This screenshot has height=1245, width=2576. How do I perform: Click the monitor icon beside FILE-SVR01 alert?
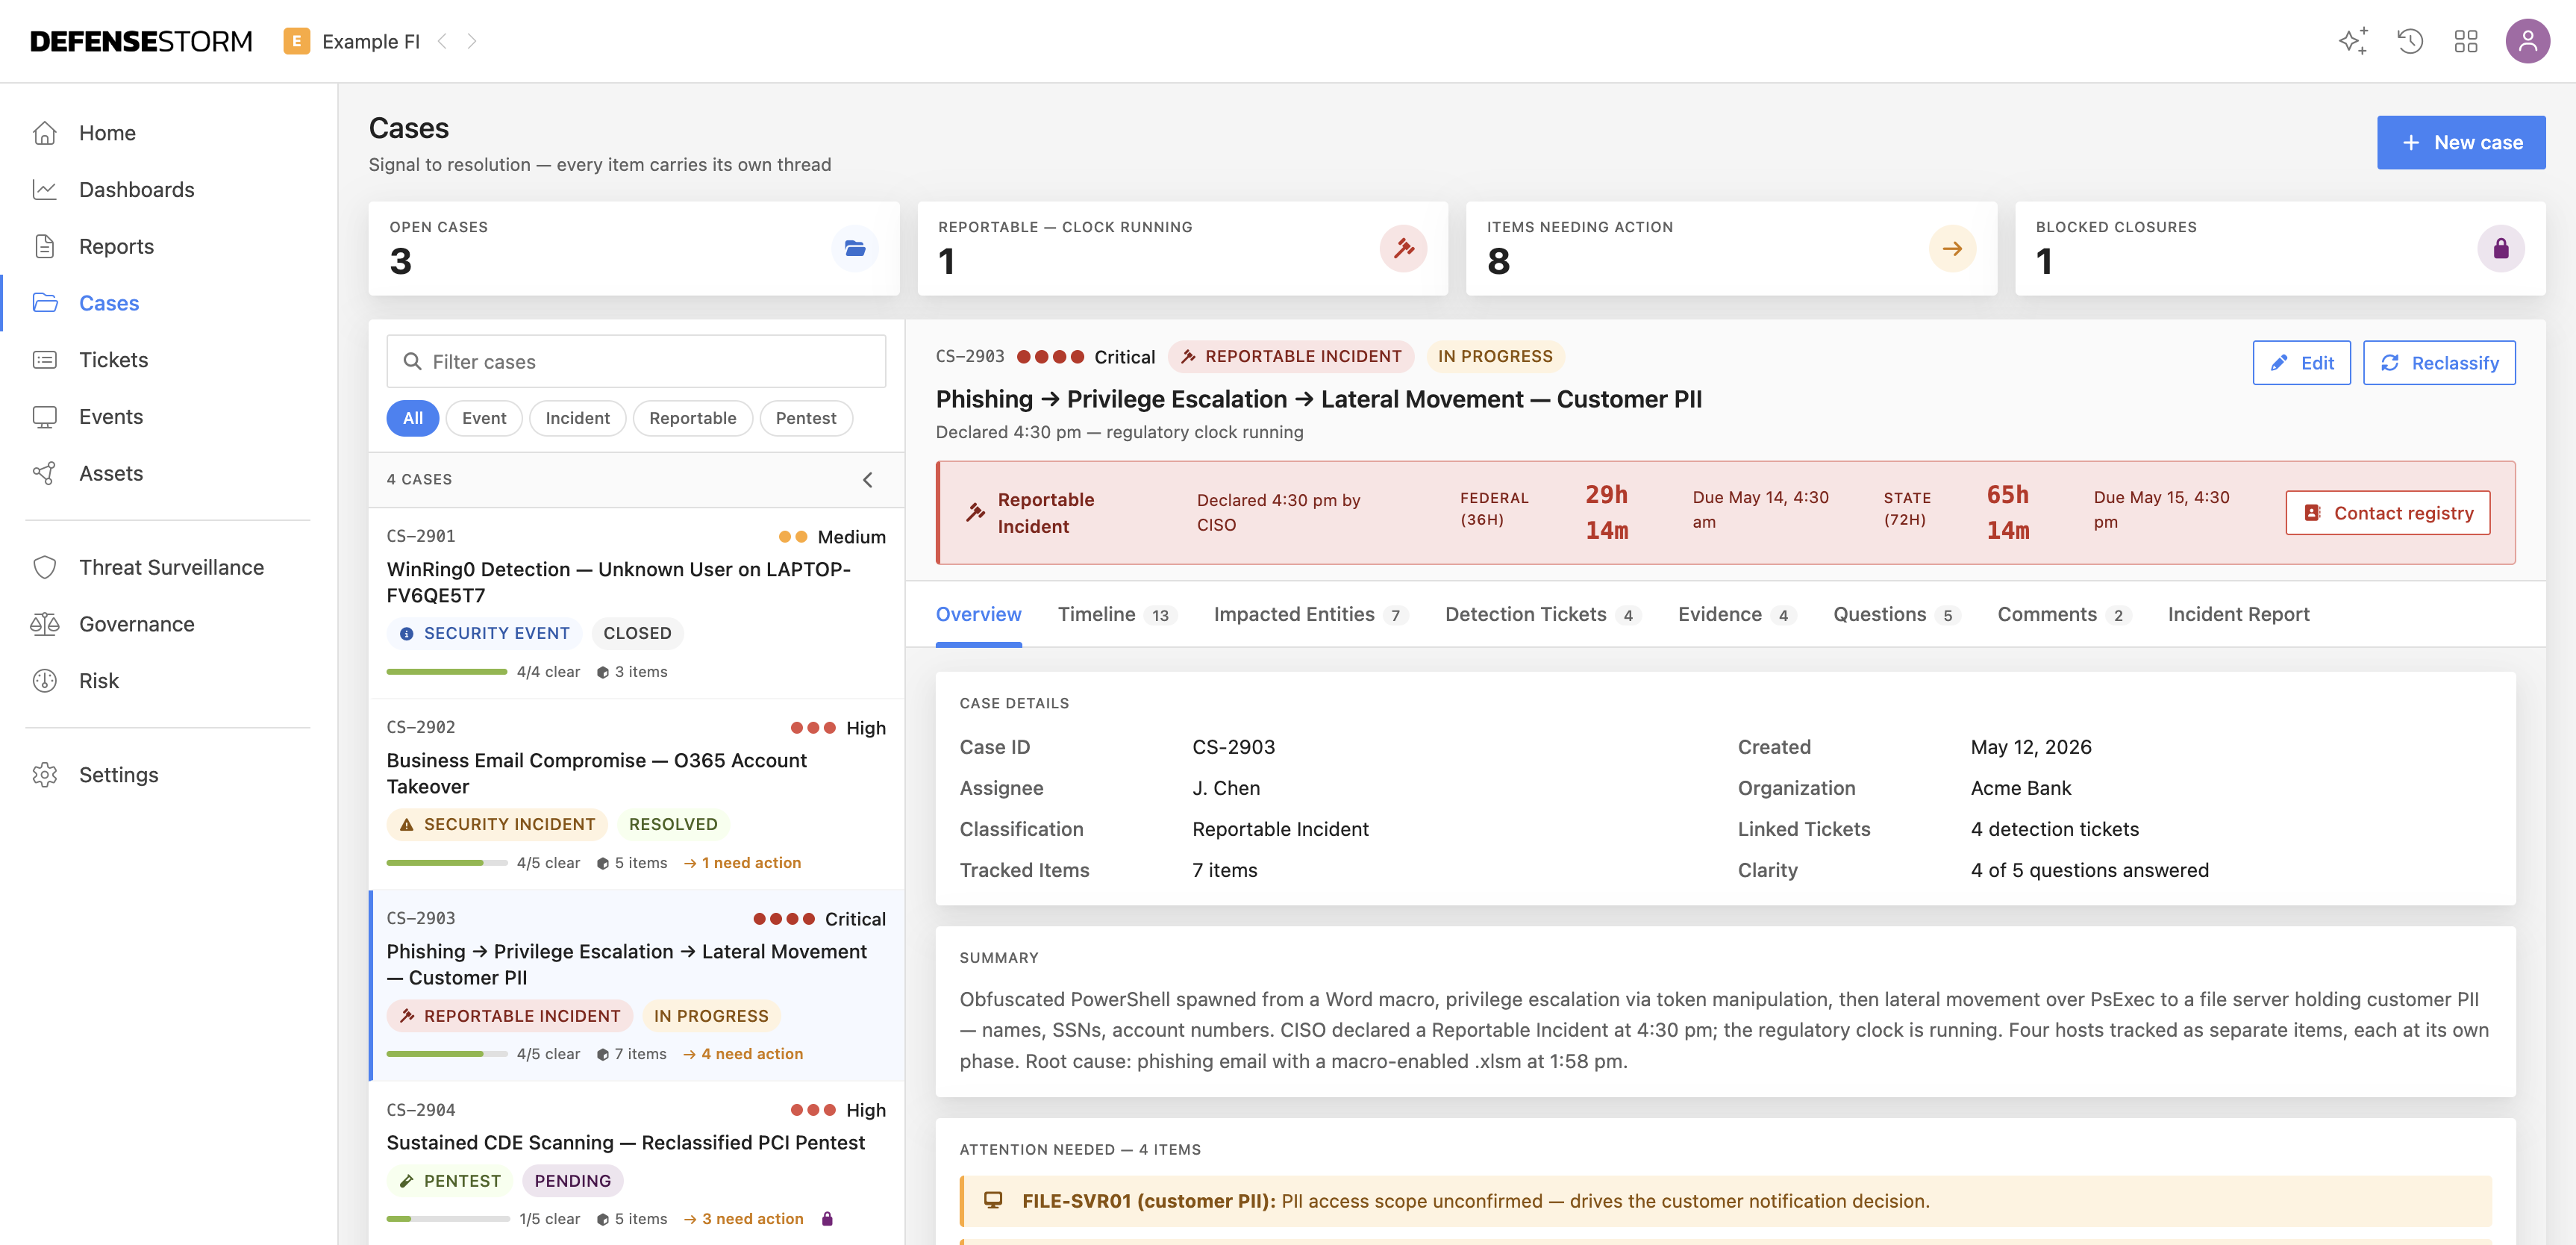[x=993, y=1200]
